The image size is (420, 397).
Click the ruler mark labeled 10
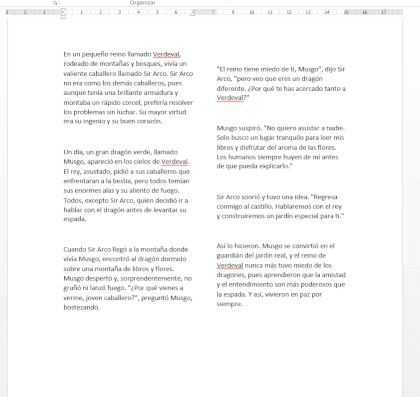click(x=252, y=12)
